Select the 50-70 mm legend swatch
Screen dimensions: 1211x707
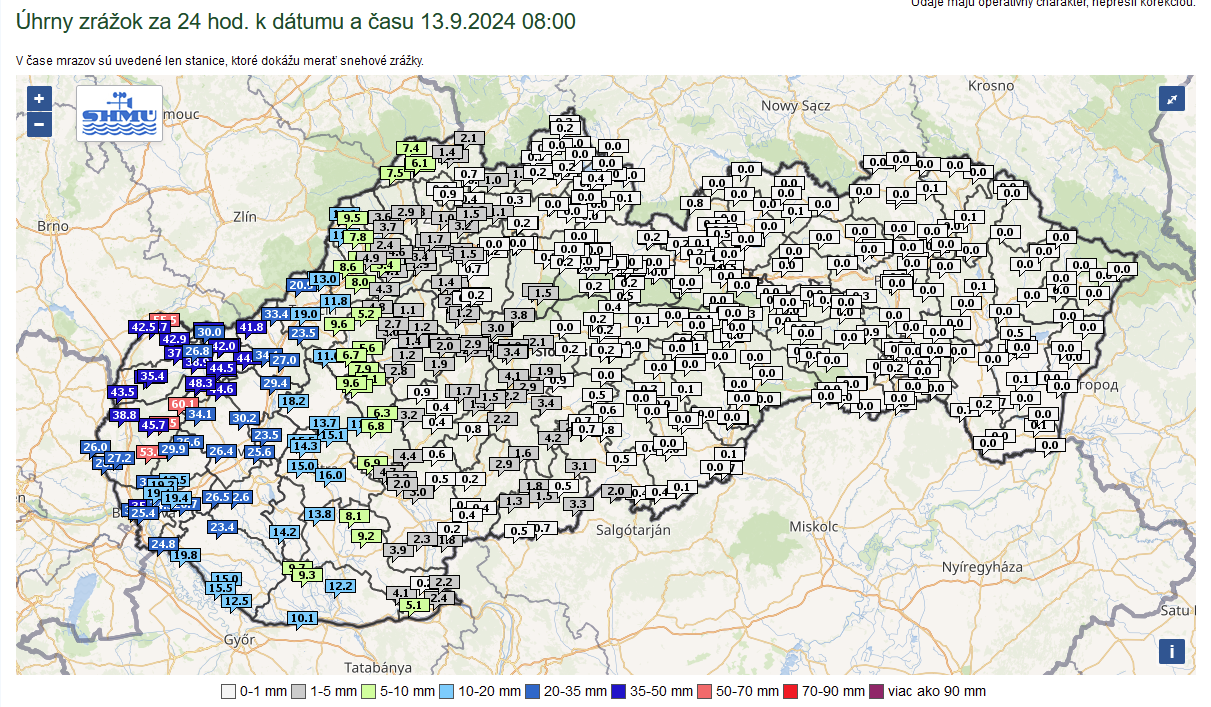pos(705,691)
